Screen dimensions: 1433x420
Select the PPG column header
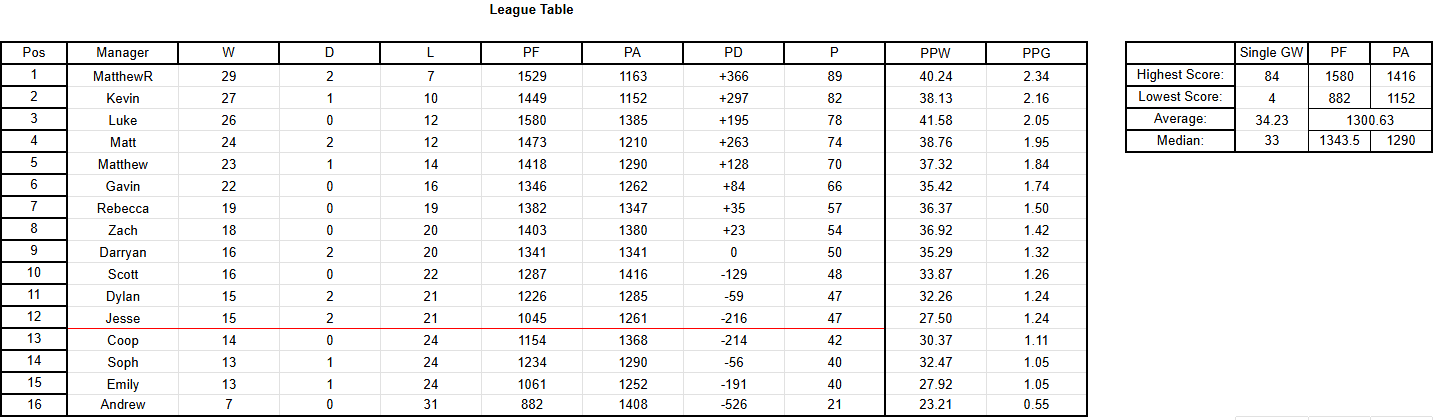tap(1036, 53)
